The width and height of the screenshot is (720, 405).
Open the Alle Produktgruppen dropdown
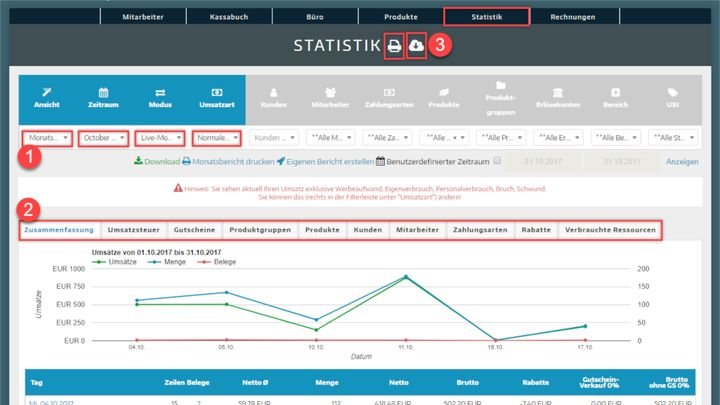tap(501, 138)
